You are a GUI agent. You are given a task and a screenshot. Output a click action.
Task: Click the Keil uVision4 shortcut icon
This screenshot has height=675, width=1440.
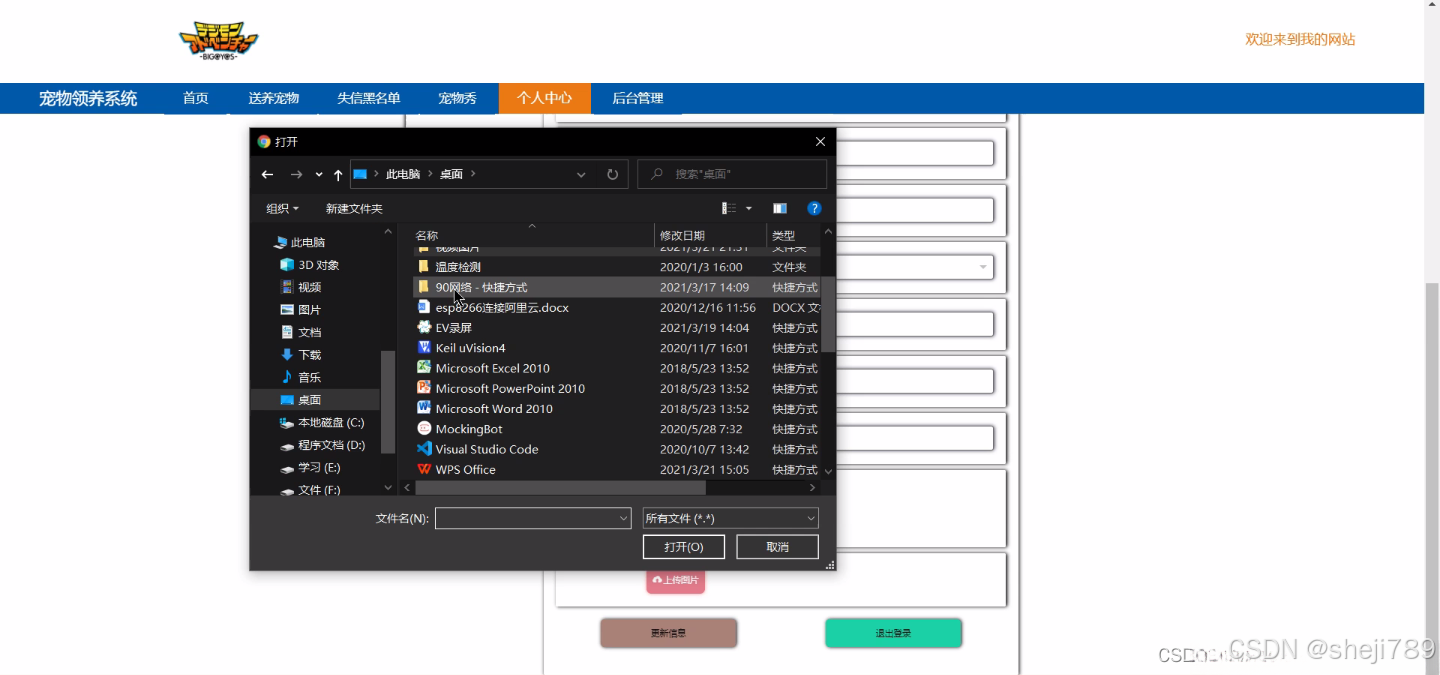click(x=424, y=348)
